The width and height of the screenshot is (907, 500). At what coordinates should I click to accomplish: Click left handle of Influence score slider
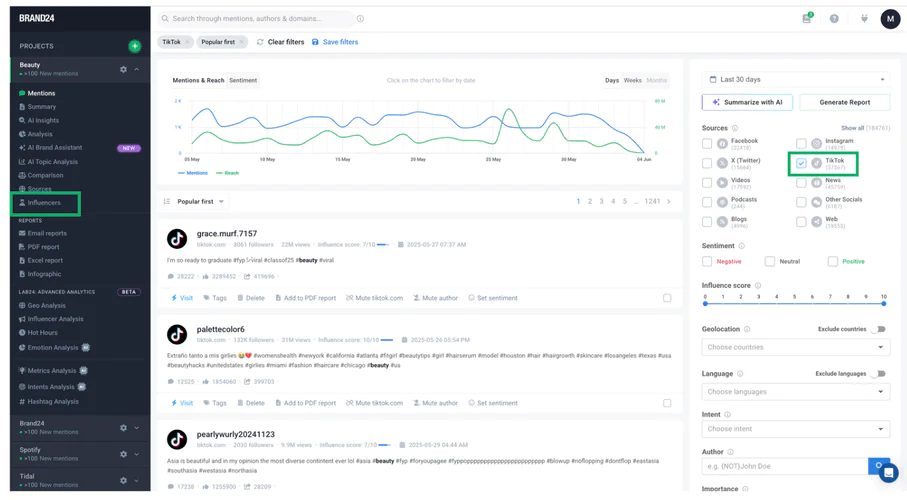tap(705, 303)
